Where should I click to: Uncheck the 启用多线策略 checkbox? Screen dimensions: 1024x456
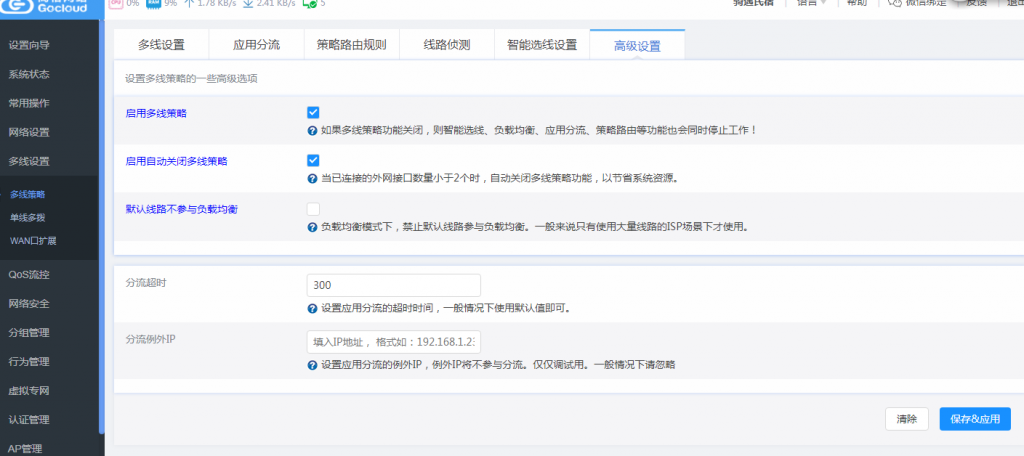tap(313, 112)
